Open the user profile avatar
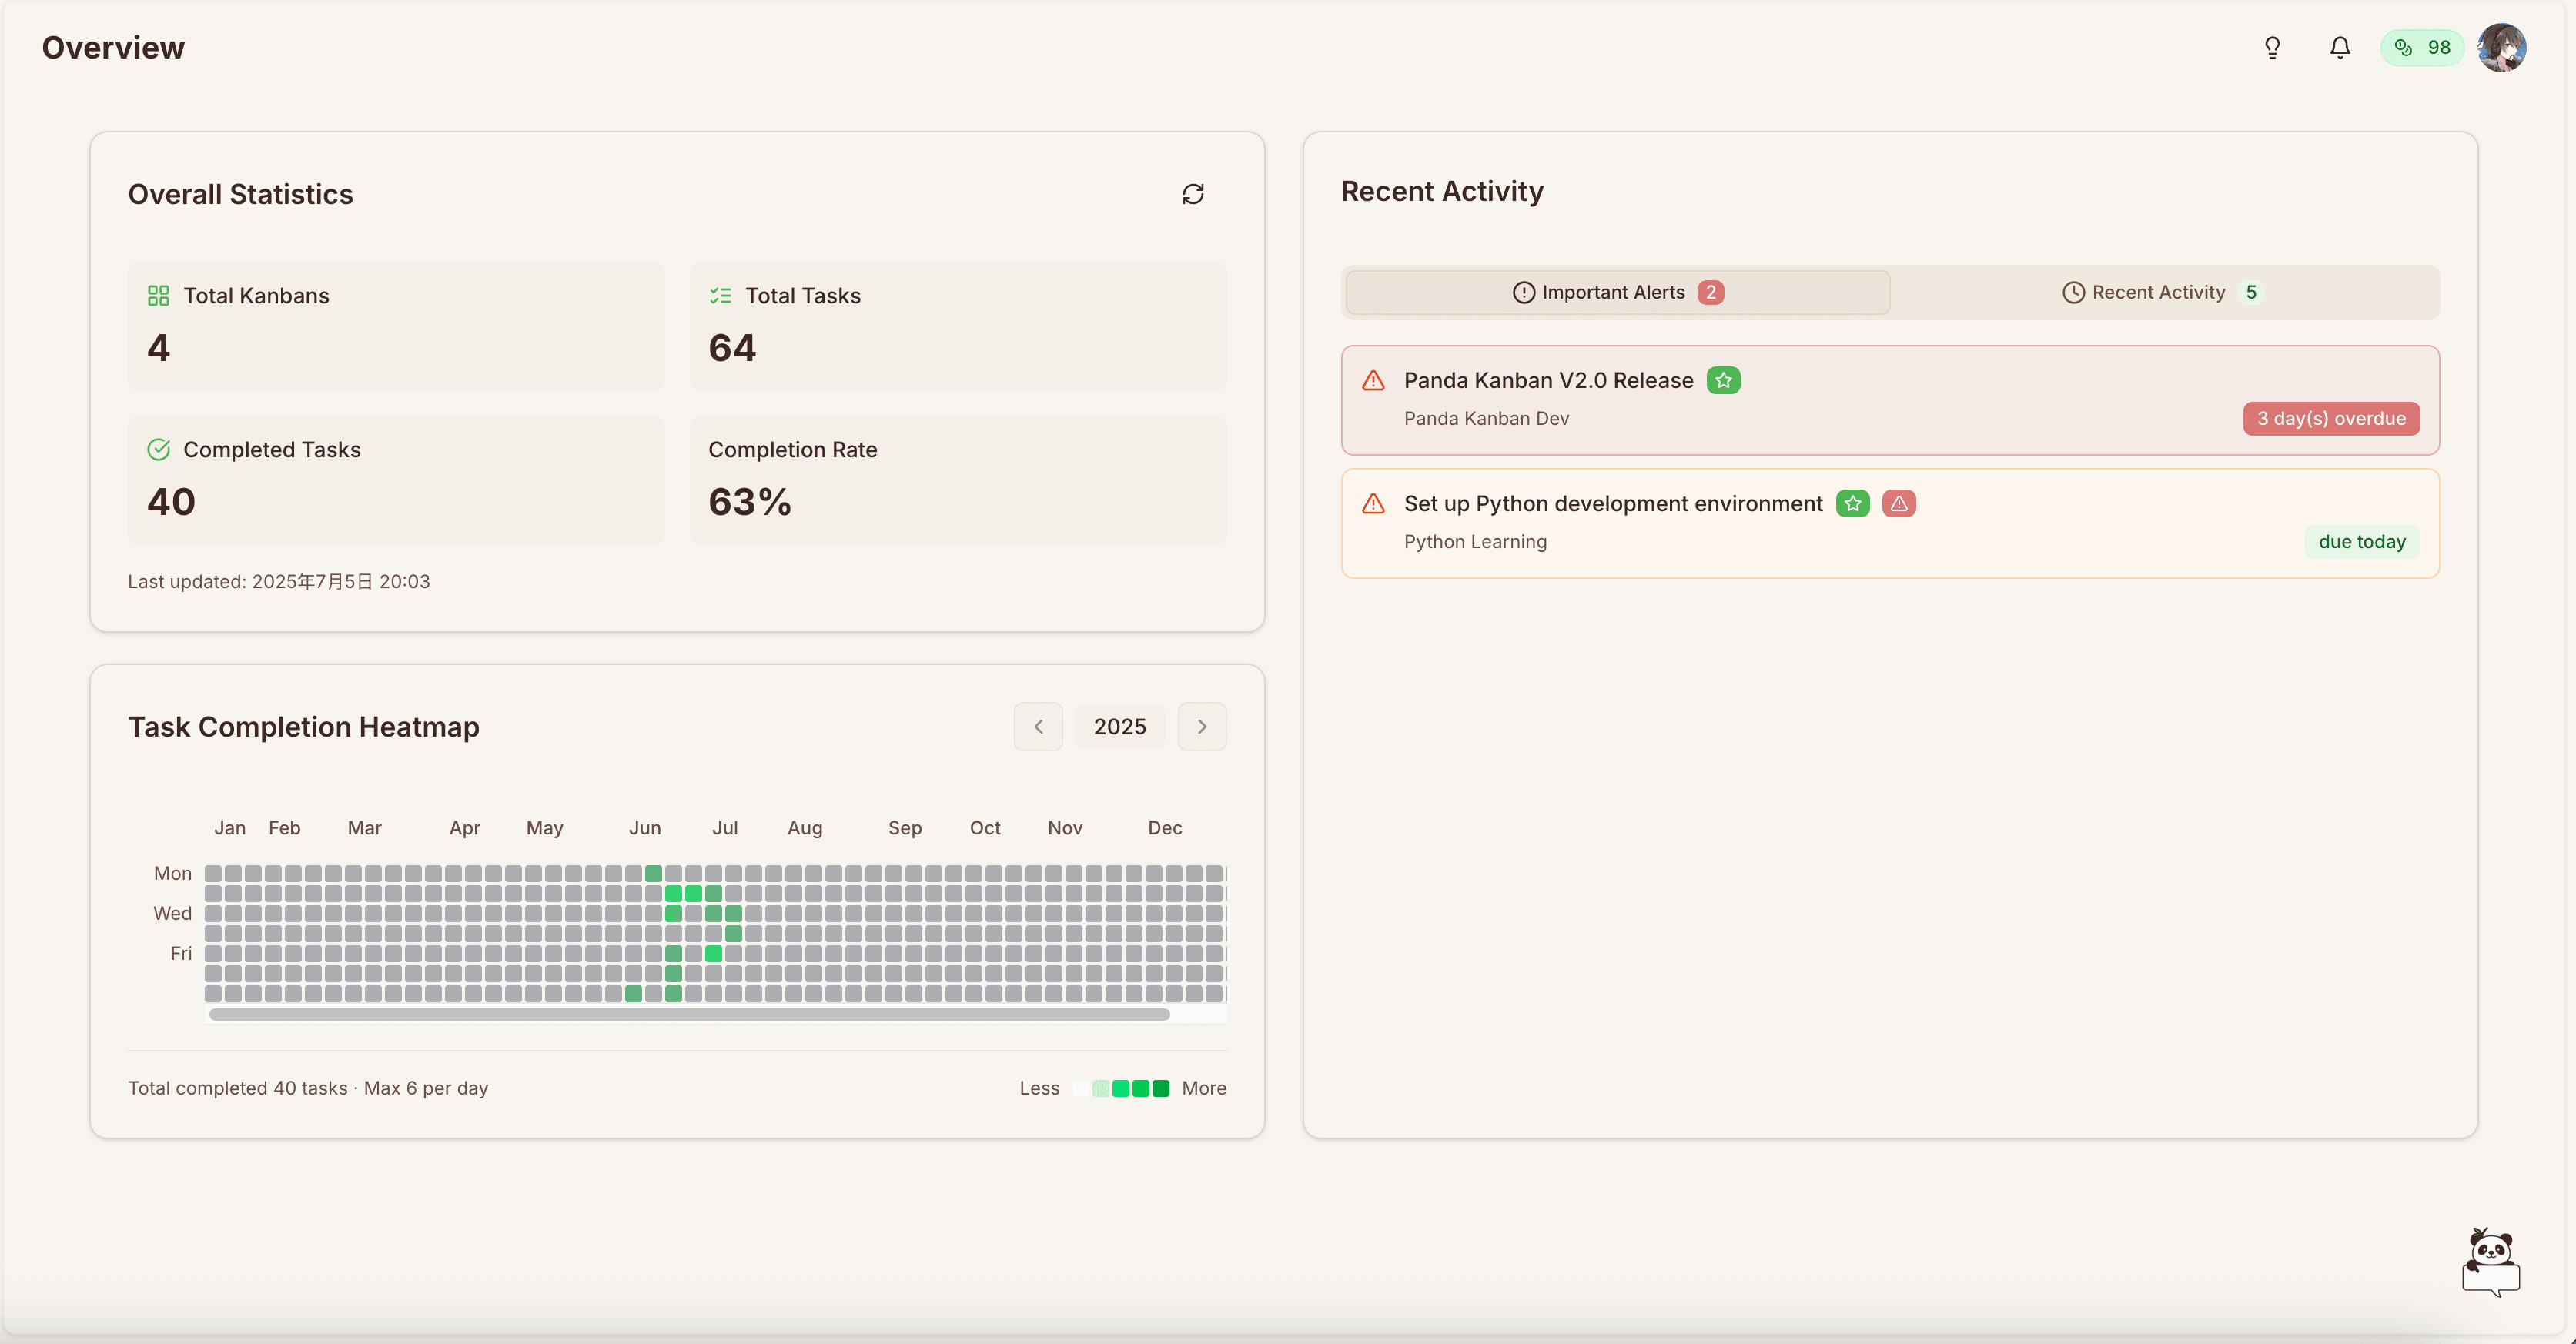Viewport: 2576px width, 1344px height. pos(2502,47)
